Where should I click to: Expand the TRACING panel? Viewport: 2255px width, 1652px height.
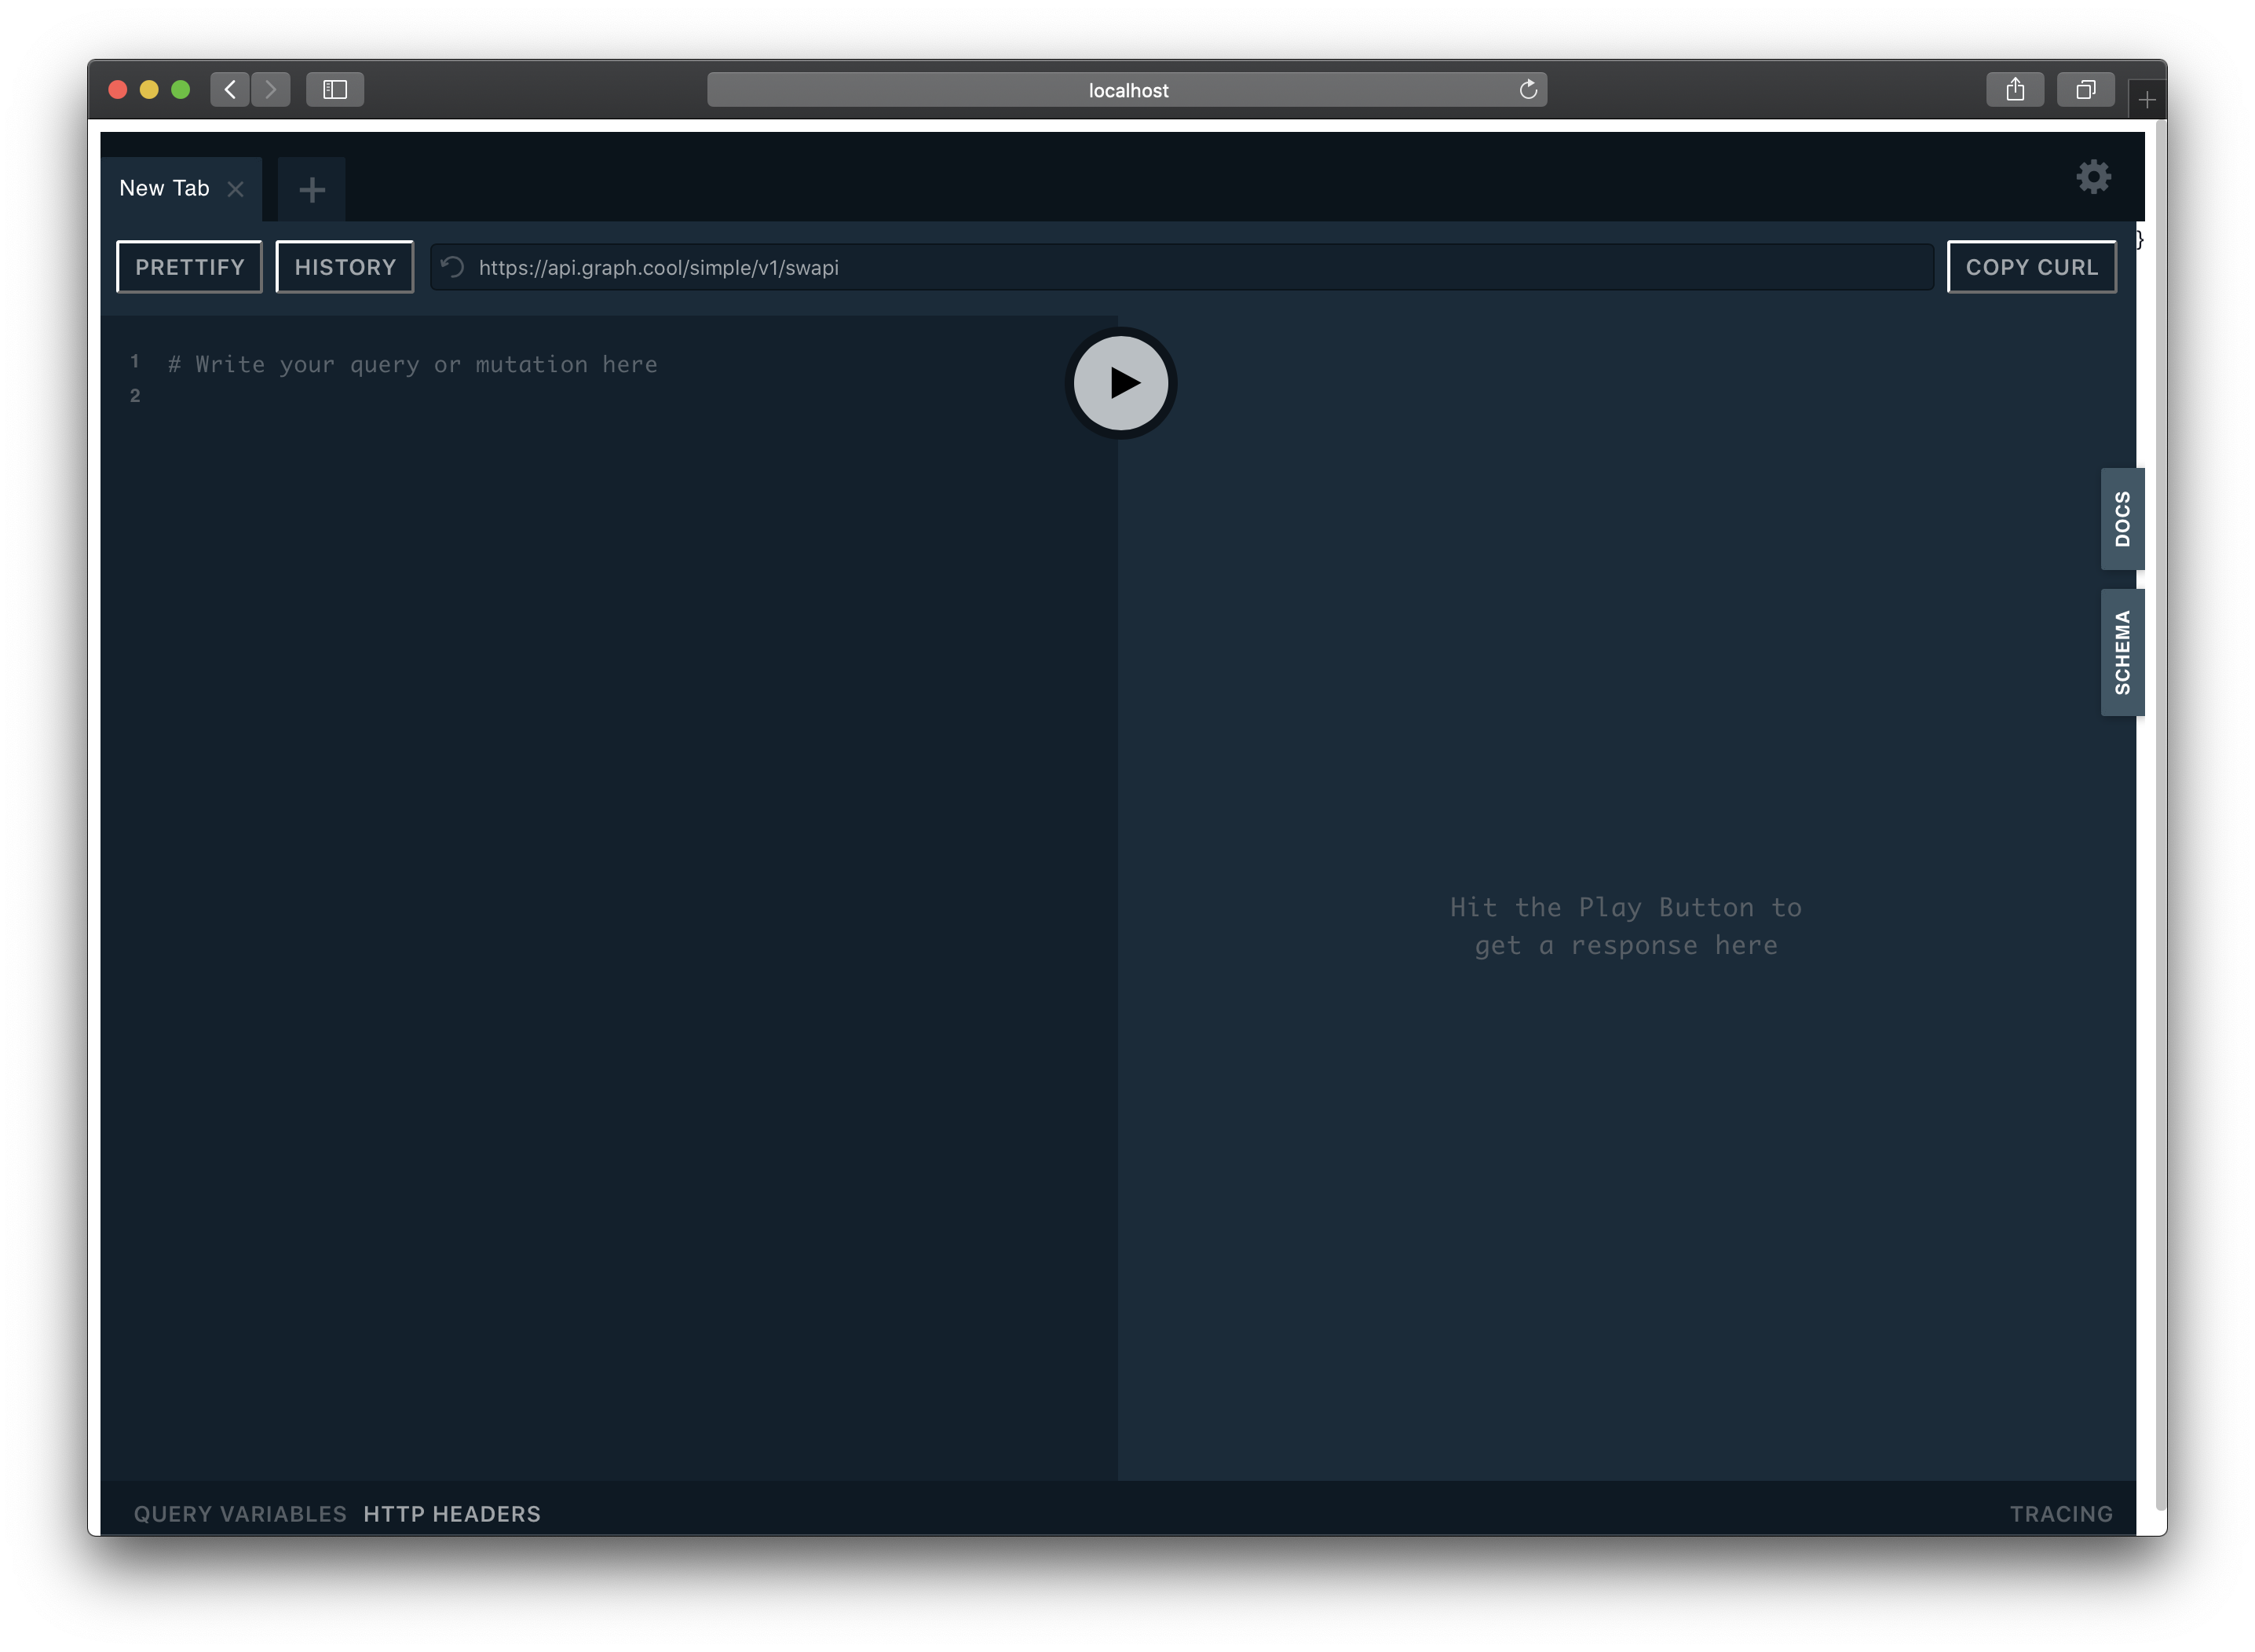pos(2061,1513)
